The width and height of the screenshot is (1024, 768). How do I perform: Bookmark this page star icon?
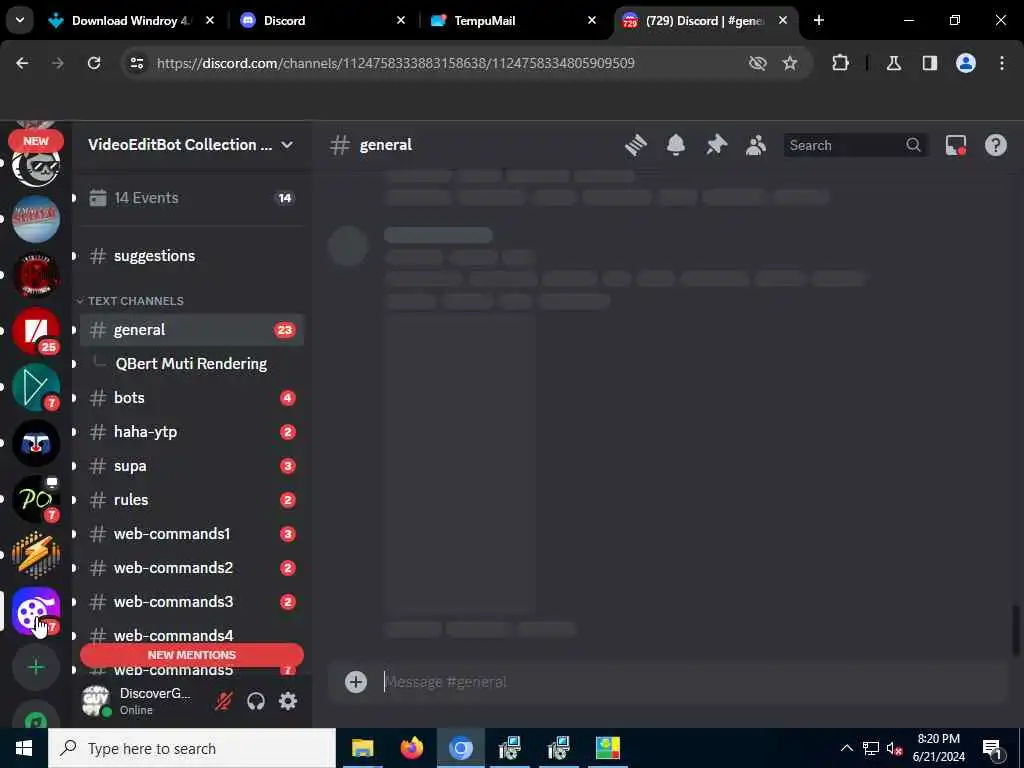(x=790, y=63)
